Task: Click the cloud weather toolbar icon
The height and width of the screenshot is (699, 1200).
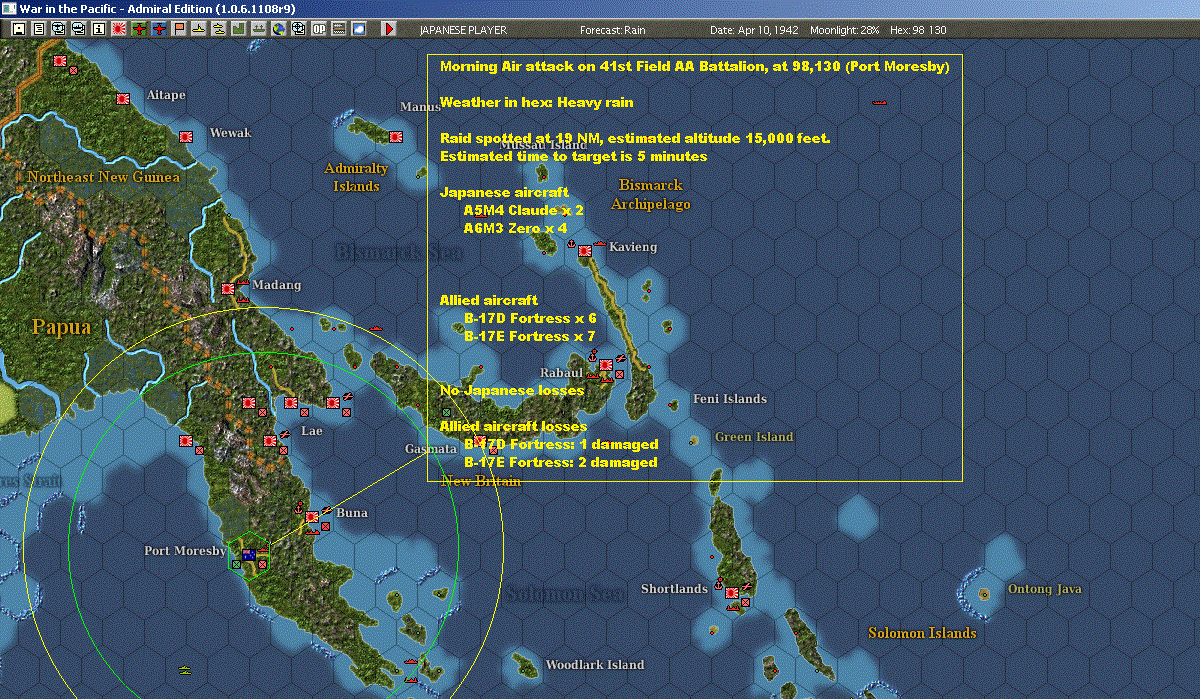Action: coord(358,29)
